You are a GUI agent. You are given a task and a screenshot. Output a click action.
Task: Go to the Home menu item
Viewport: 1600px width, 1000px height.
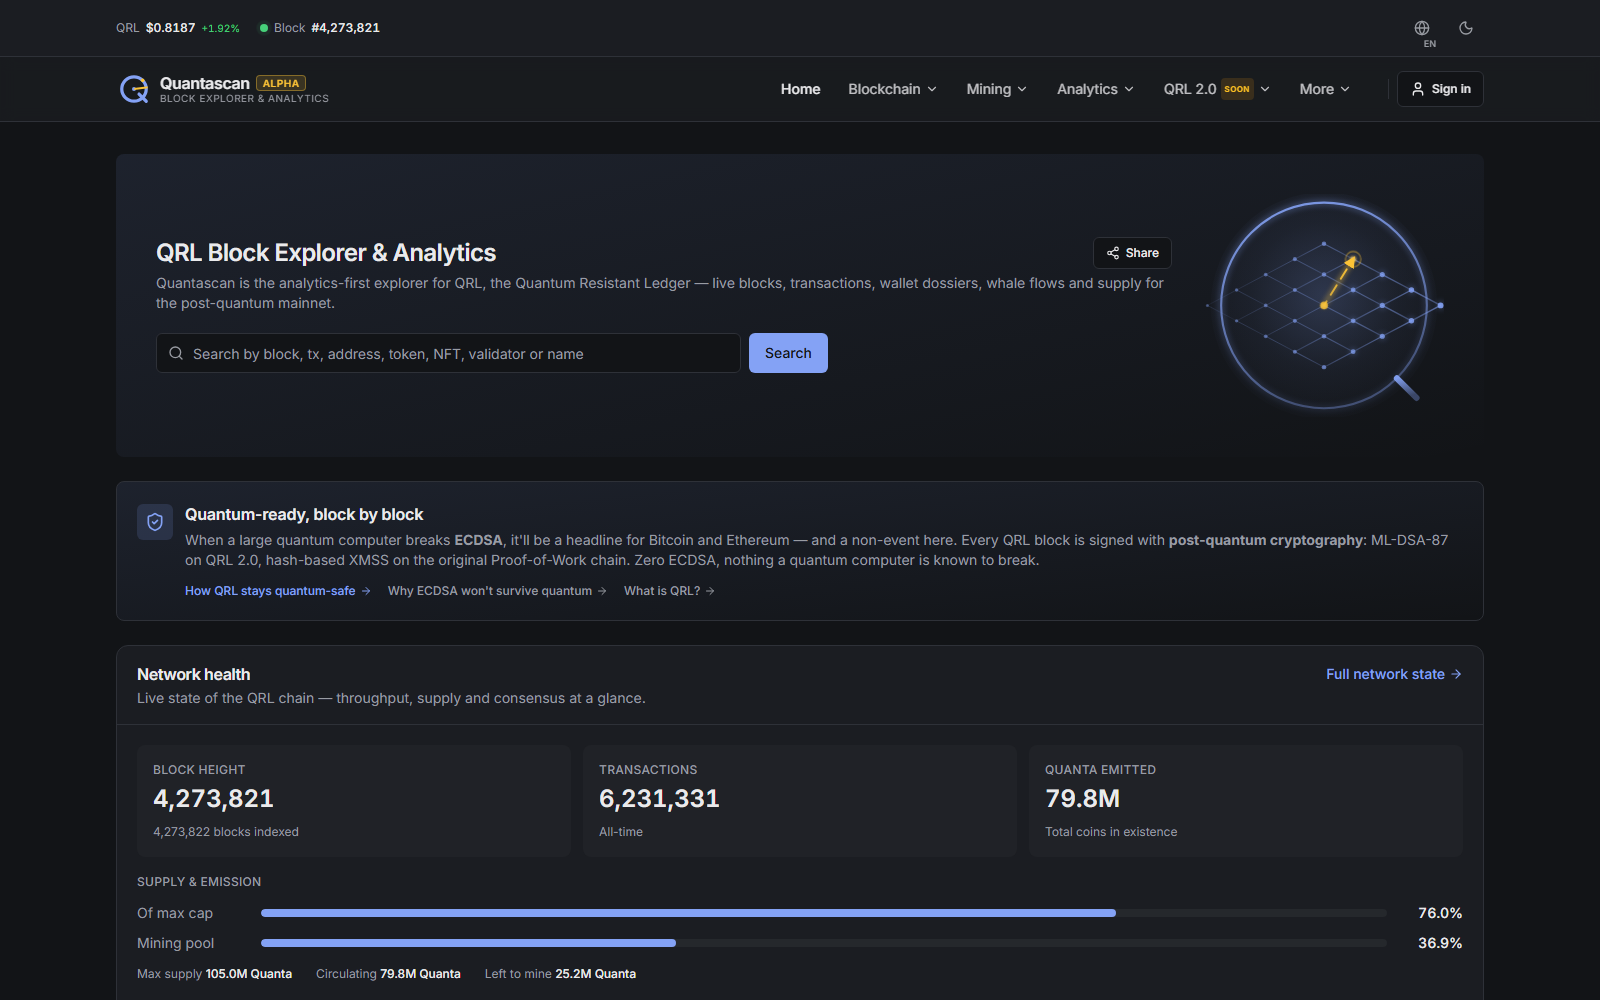point(800,89)
